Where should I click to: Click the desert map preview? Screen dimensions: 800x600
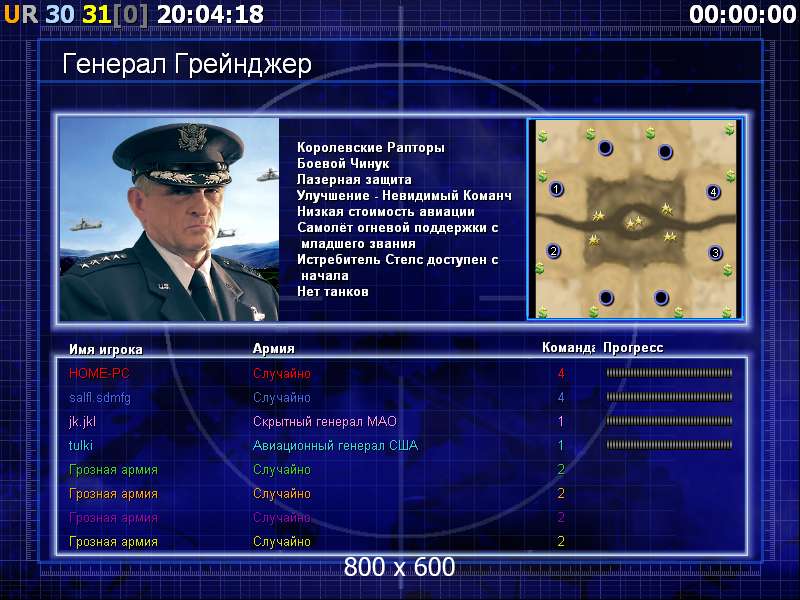(635, 219)
